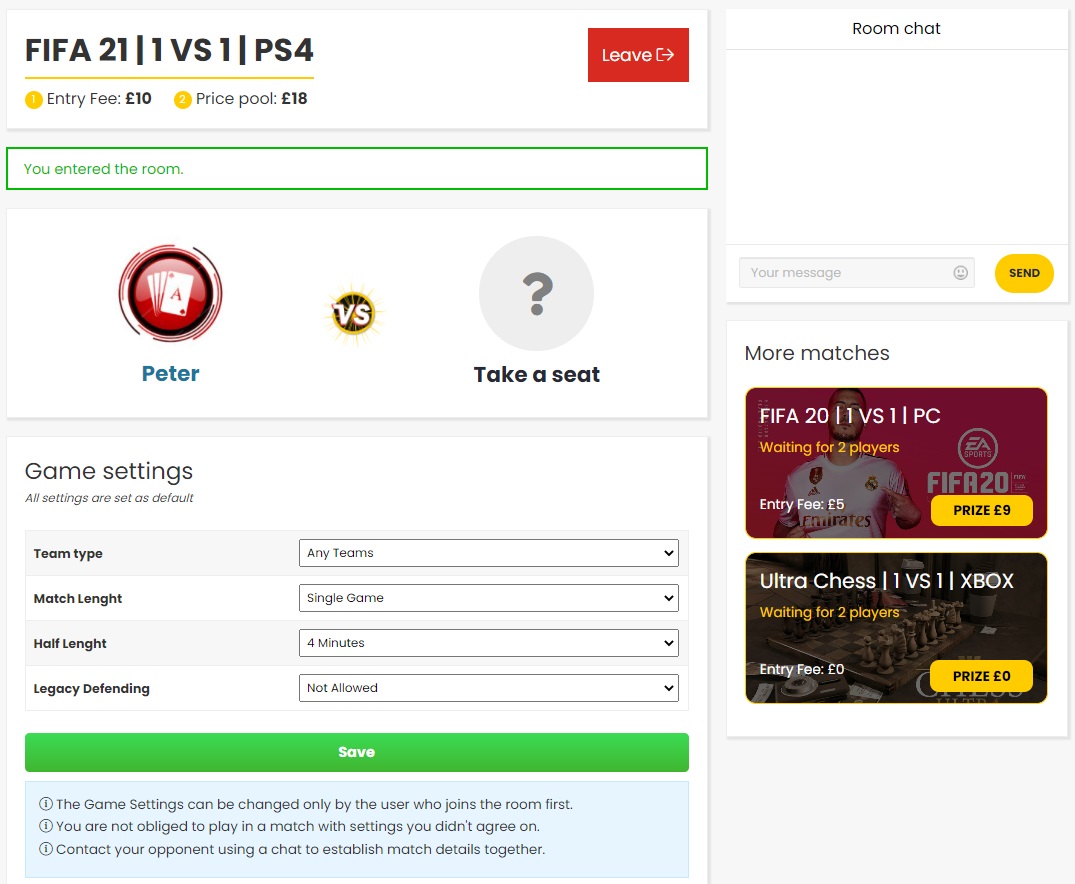Click the yellow Entry Fee coin icon
This screenshot has height=884, width=1075.
(x=34, y=100)
